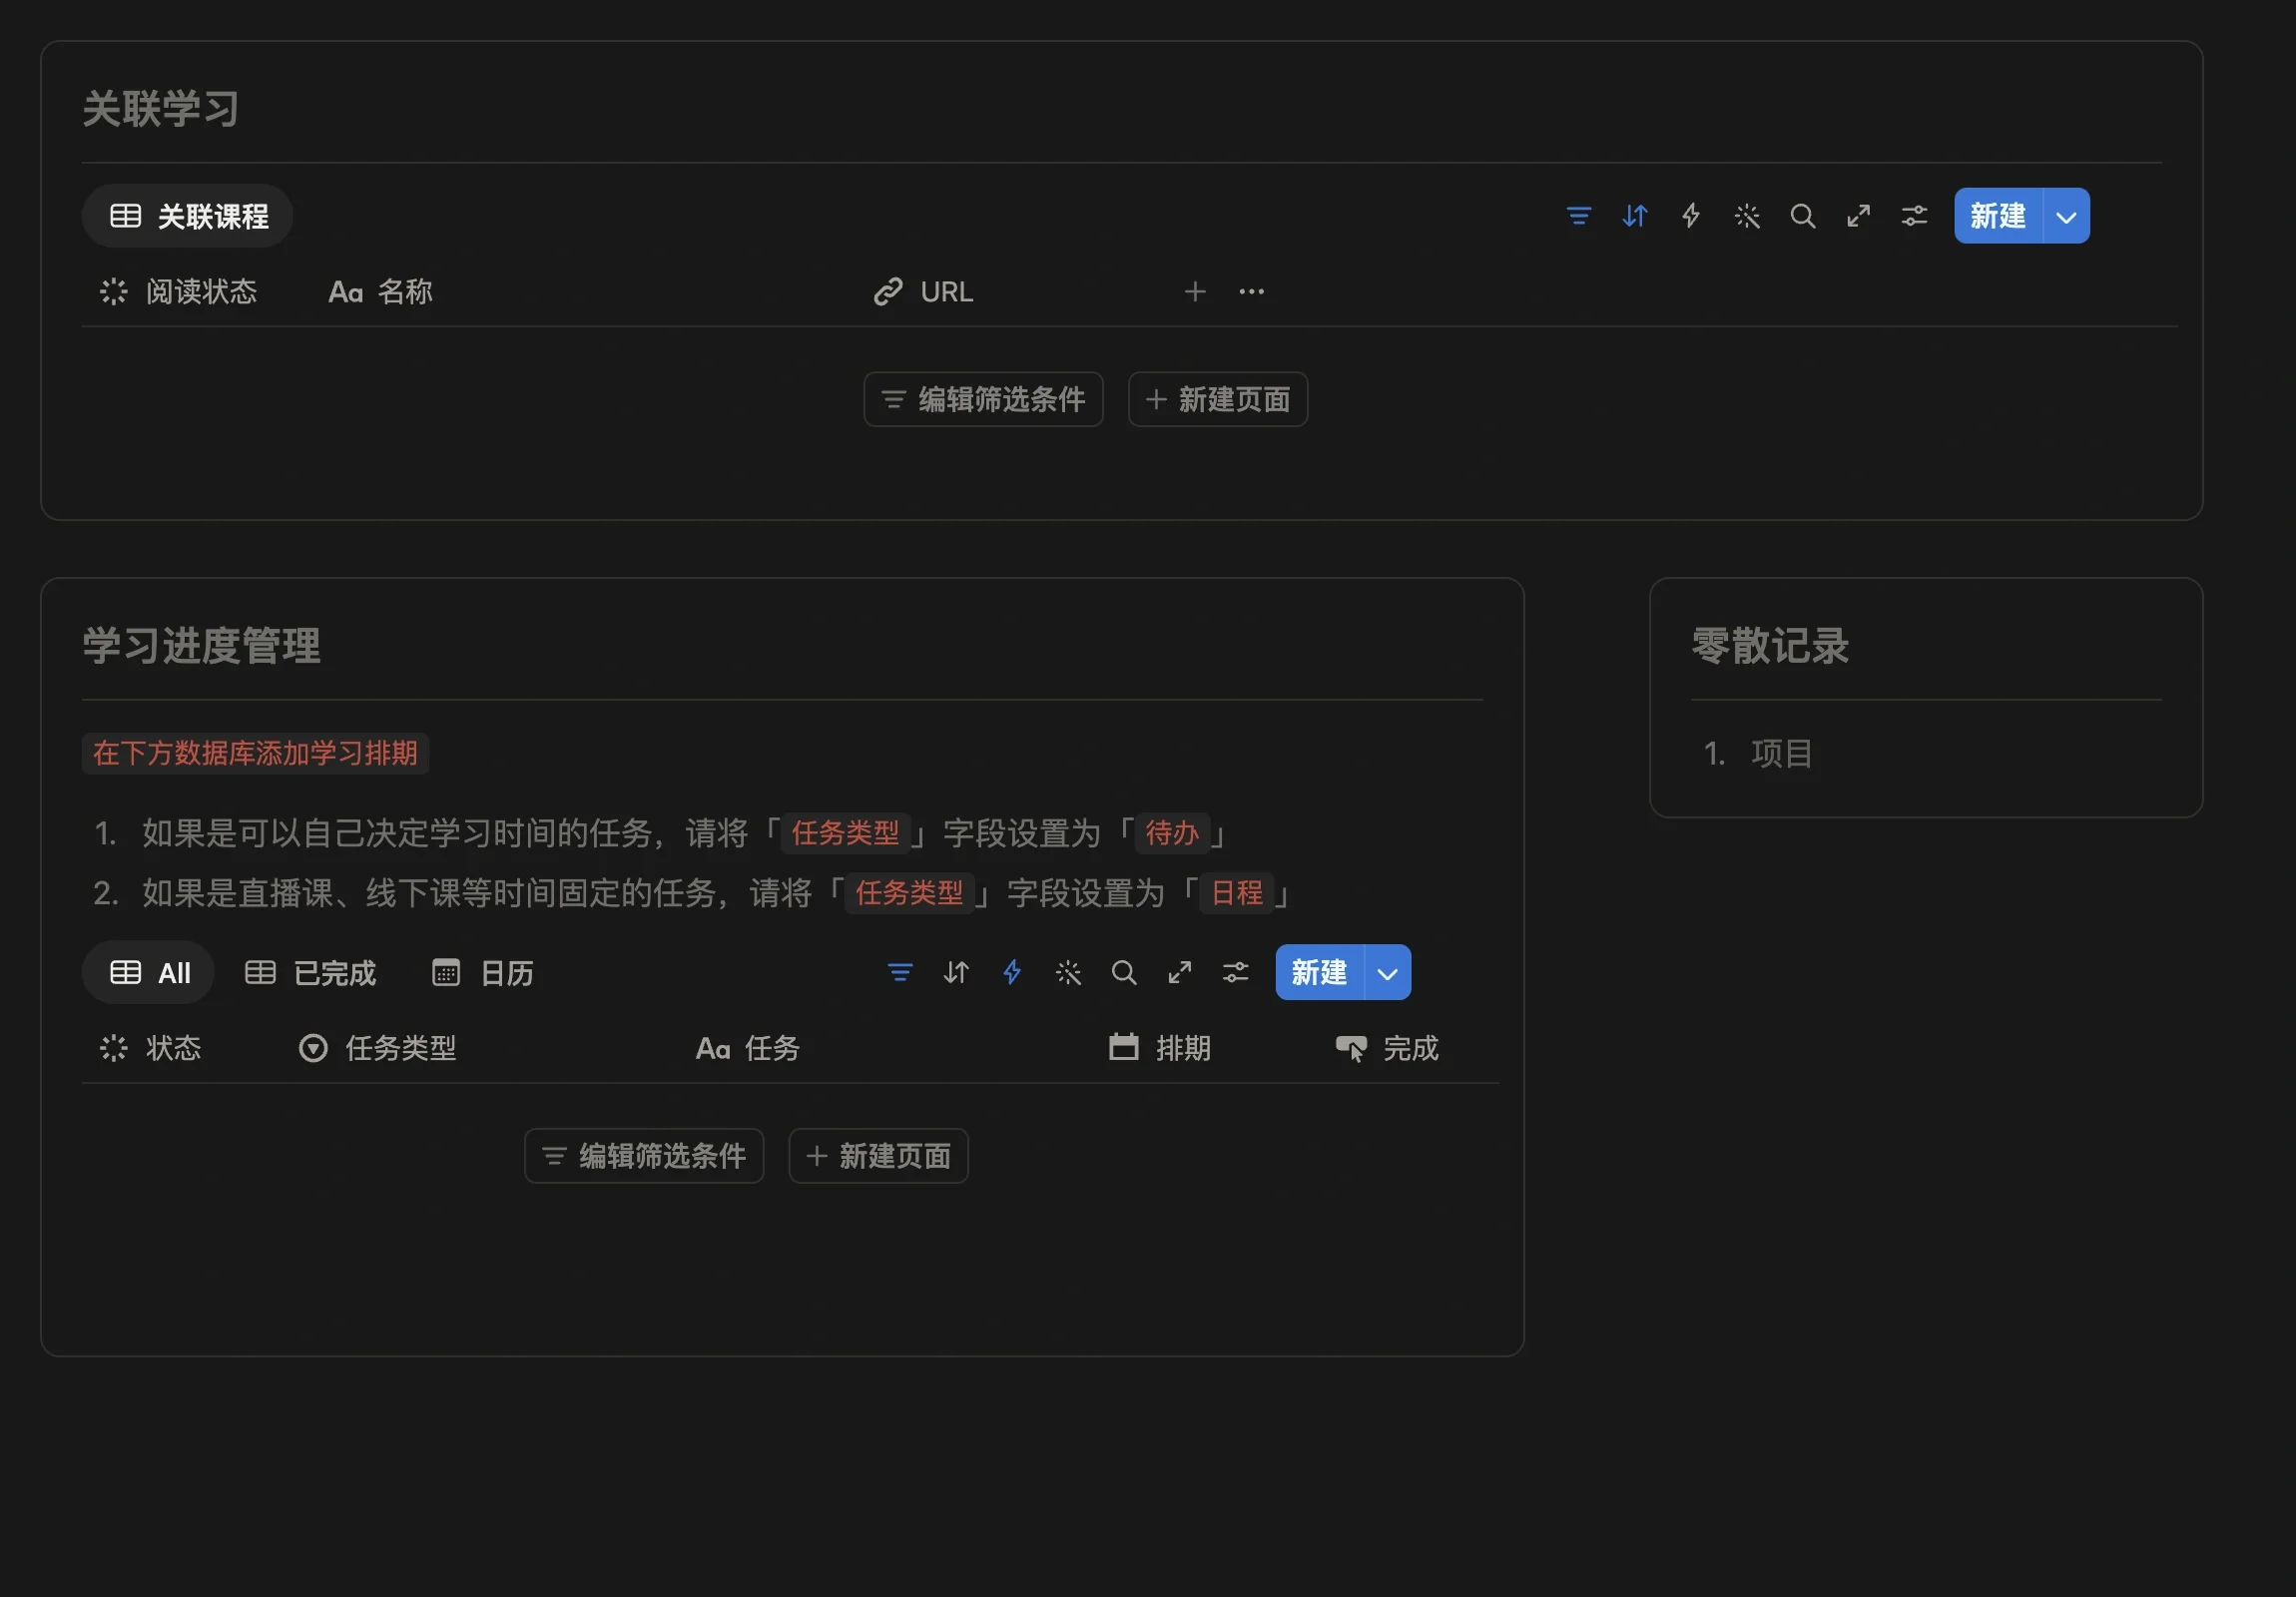Viewport: 2296px width, 1597px height.
Task: Click the blue 新建 button in 学习进度管理
Action: click(1319, 972)
